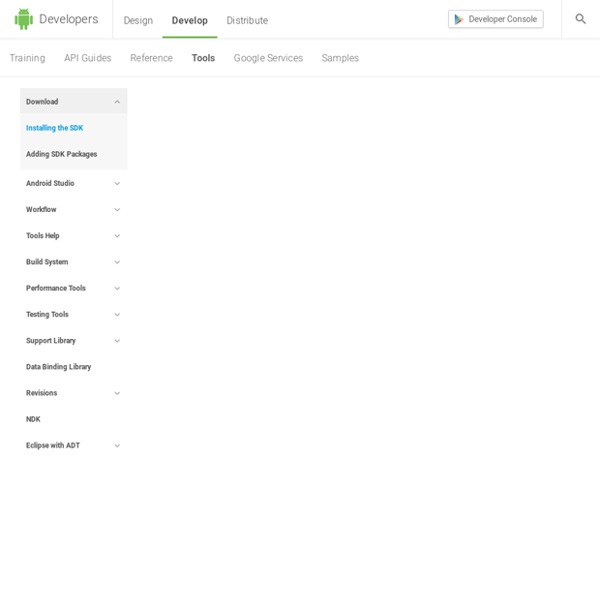600x600 pixels.
Task: Open Installing the SDK link
Action: [x=54, y=128]
